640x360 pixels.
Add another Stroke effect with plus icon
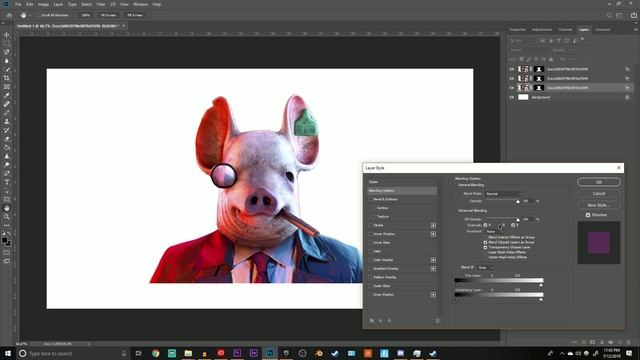click(433, 225)
